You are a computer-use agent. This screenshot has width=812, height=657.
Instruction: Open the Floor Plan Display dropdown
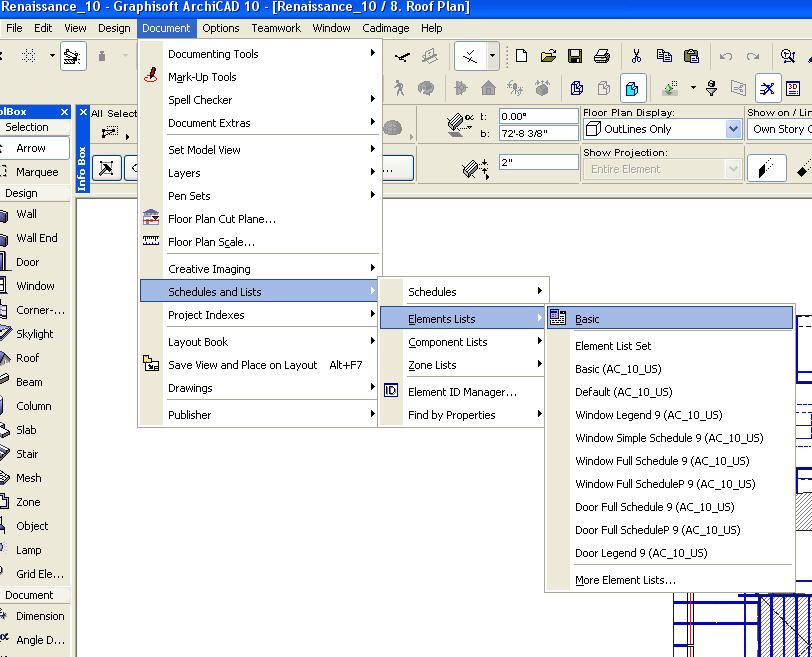733,129
